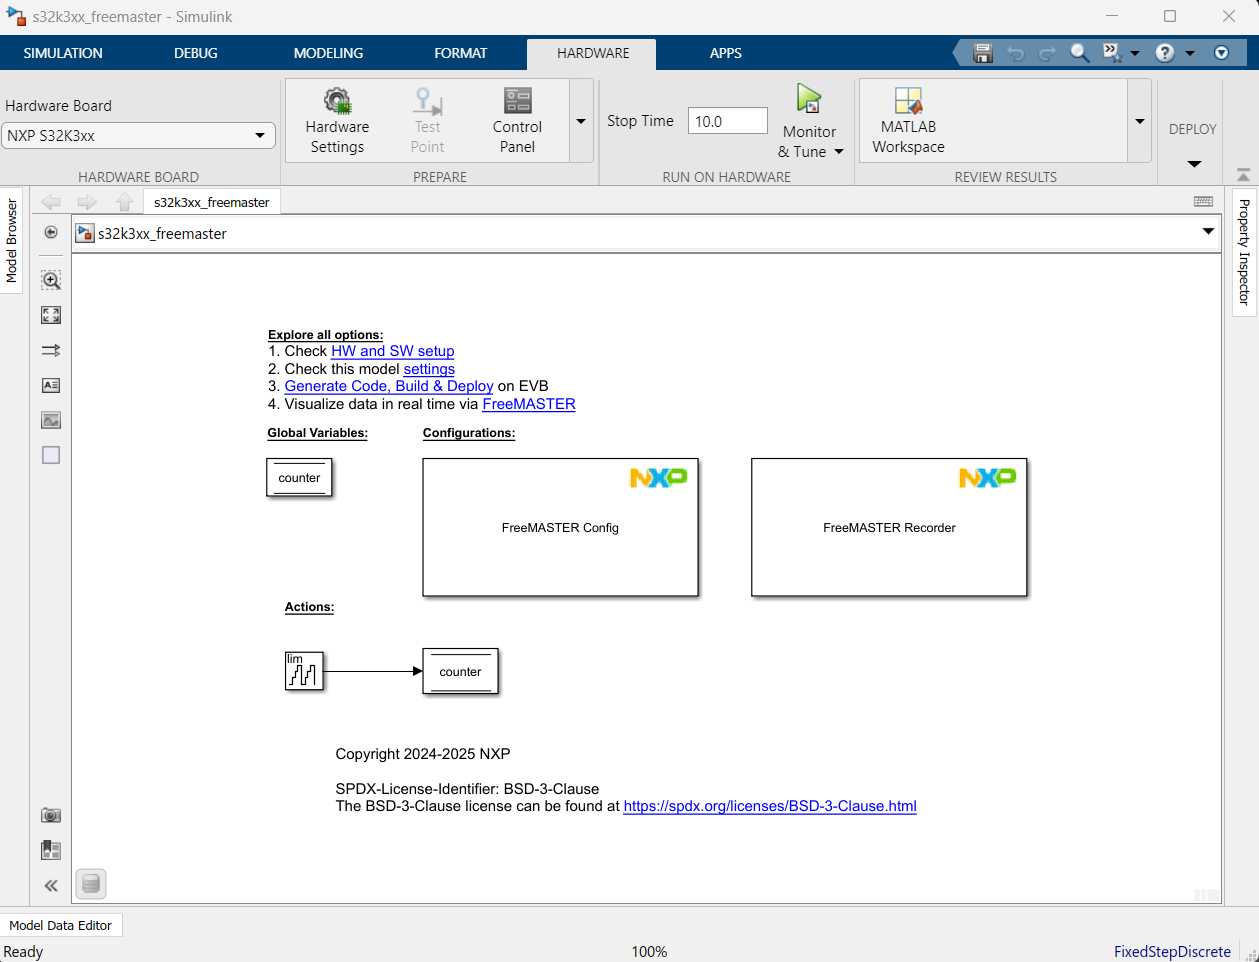Toggle sample time arrows display icon
Image resolution: width=1259 pixels, height=962 pixels.
(51, 350)
